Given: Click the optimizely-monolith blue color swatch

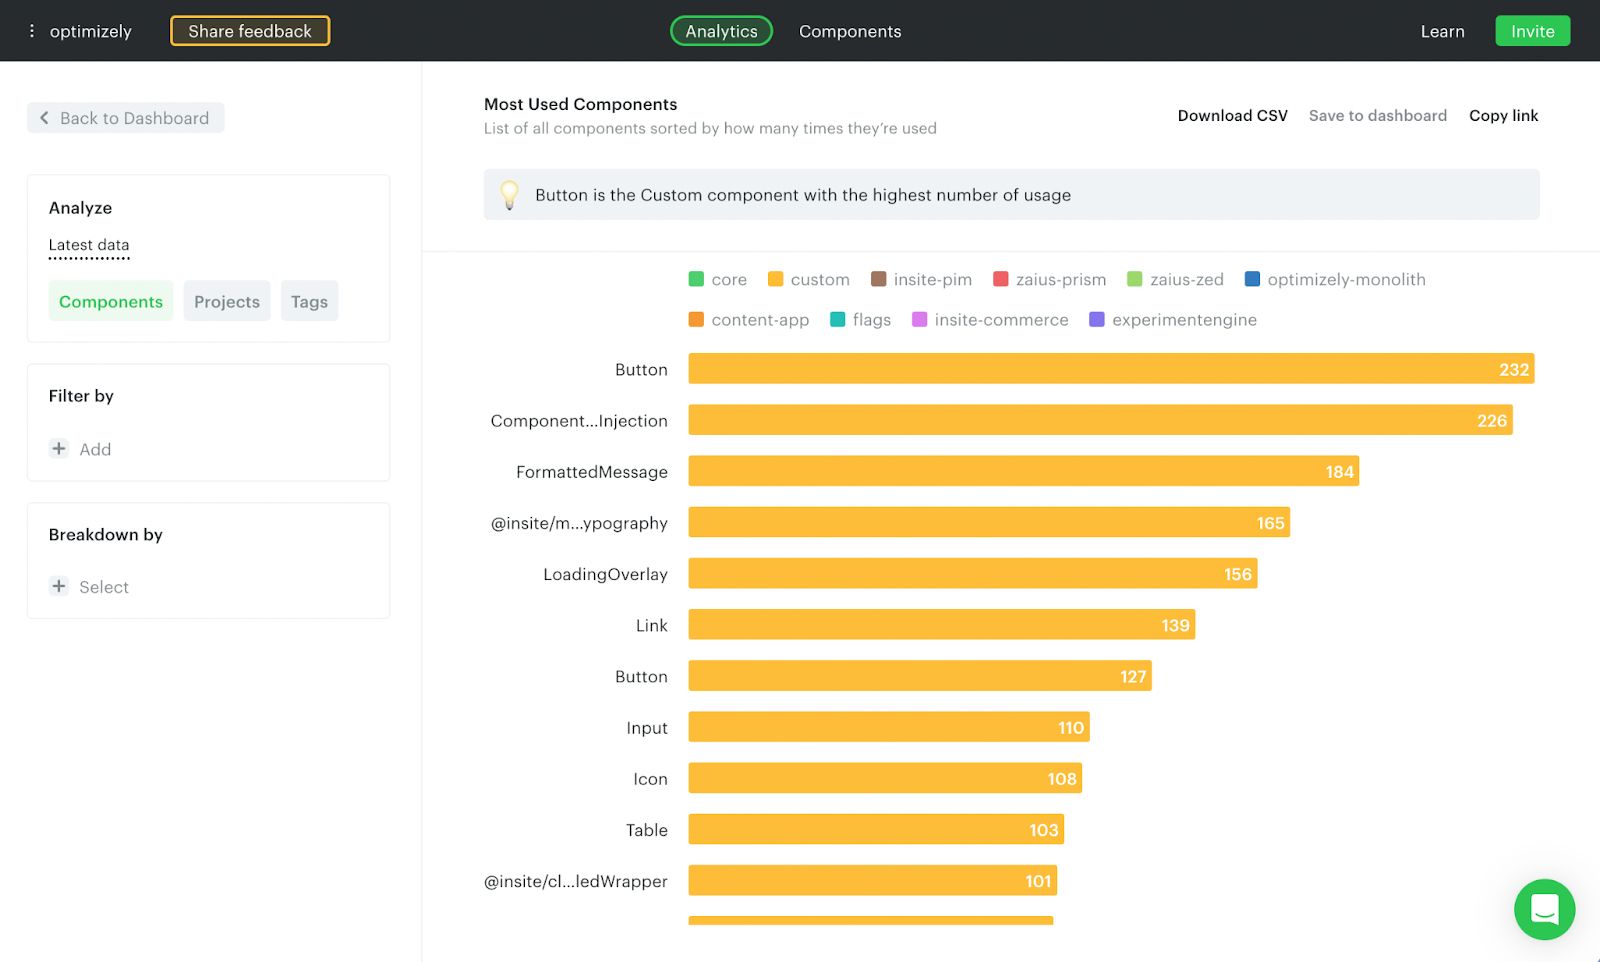Looking at the screenshot, I should coord(1252,279).
